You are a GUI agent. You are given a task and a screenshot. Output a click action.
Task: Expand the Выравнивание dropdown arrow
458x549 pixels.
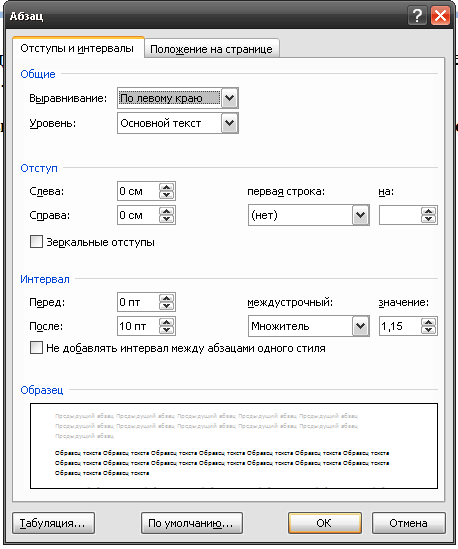[229, 98]
